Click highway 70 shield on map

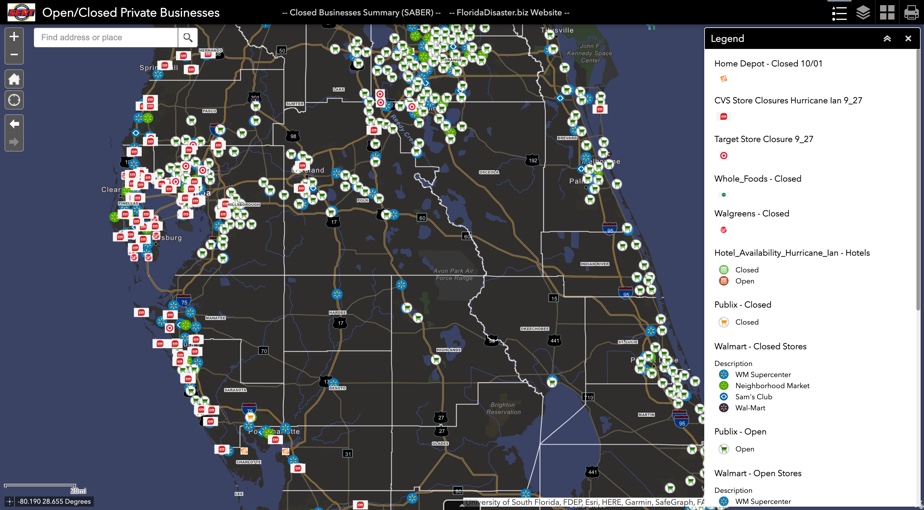click(x=263, y=351)
